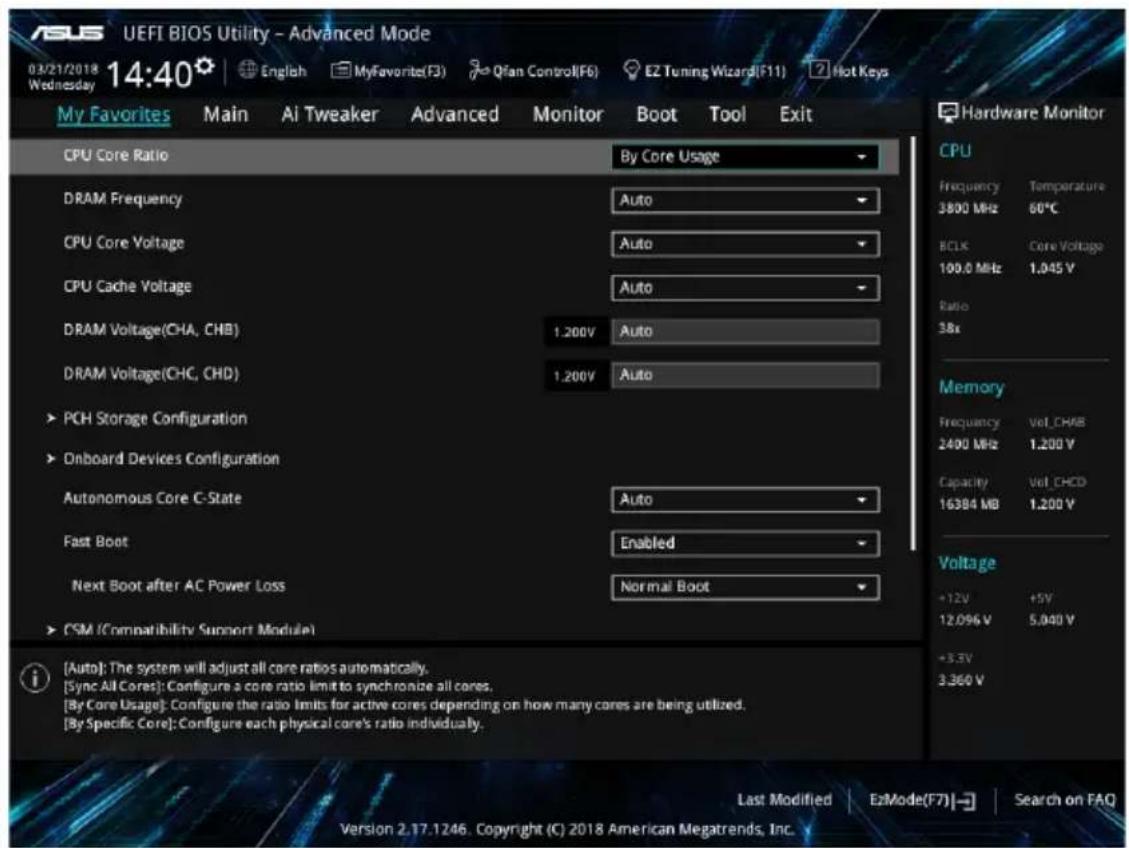The image size is (1129, 848).
Task: Click the settings list scrollbar
Action: pyautogui.click(x=913, y=343)
